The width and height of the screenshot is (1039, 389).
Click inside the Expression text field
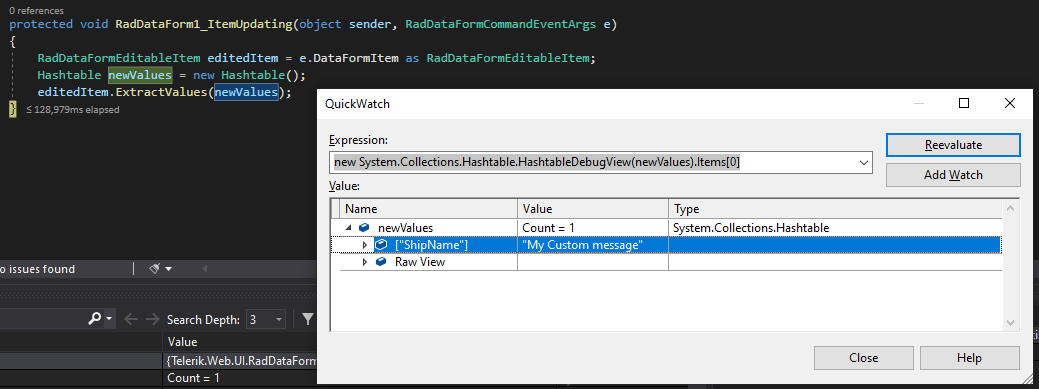click(593, 162)
